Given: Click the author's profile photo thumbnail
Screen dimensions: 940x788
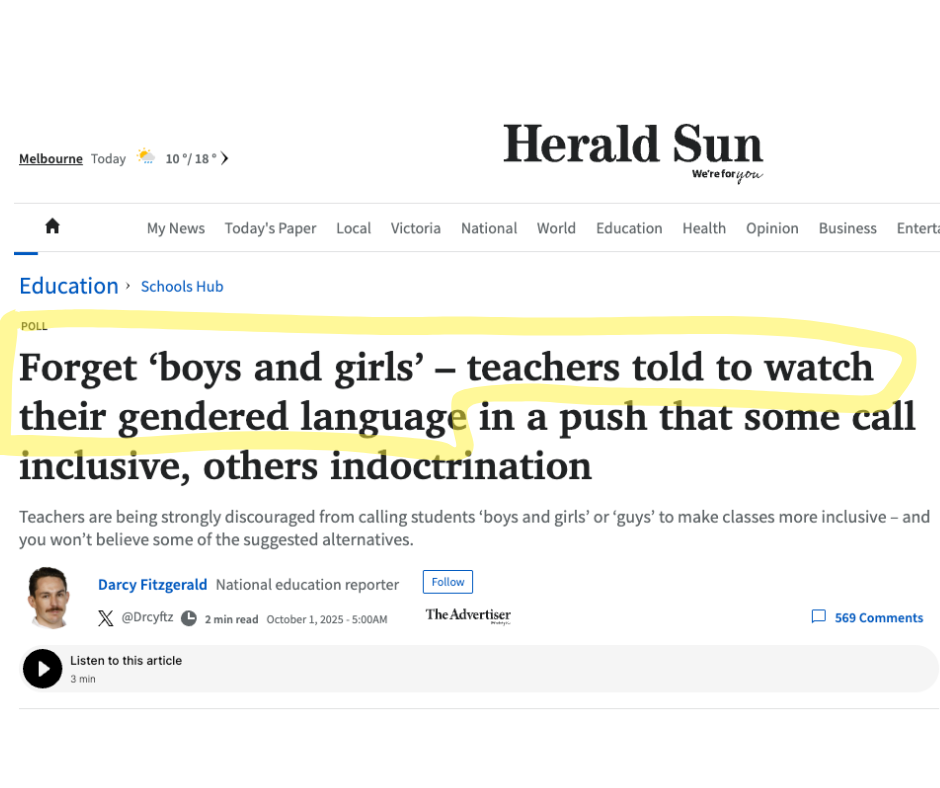Looking at the screenshot, I should pos(49,598).
